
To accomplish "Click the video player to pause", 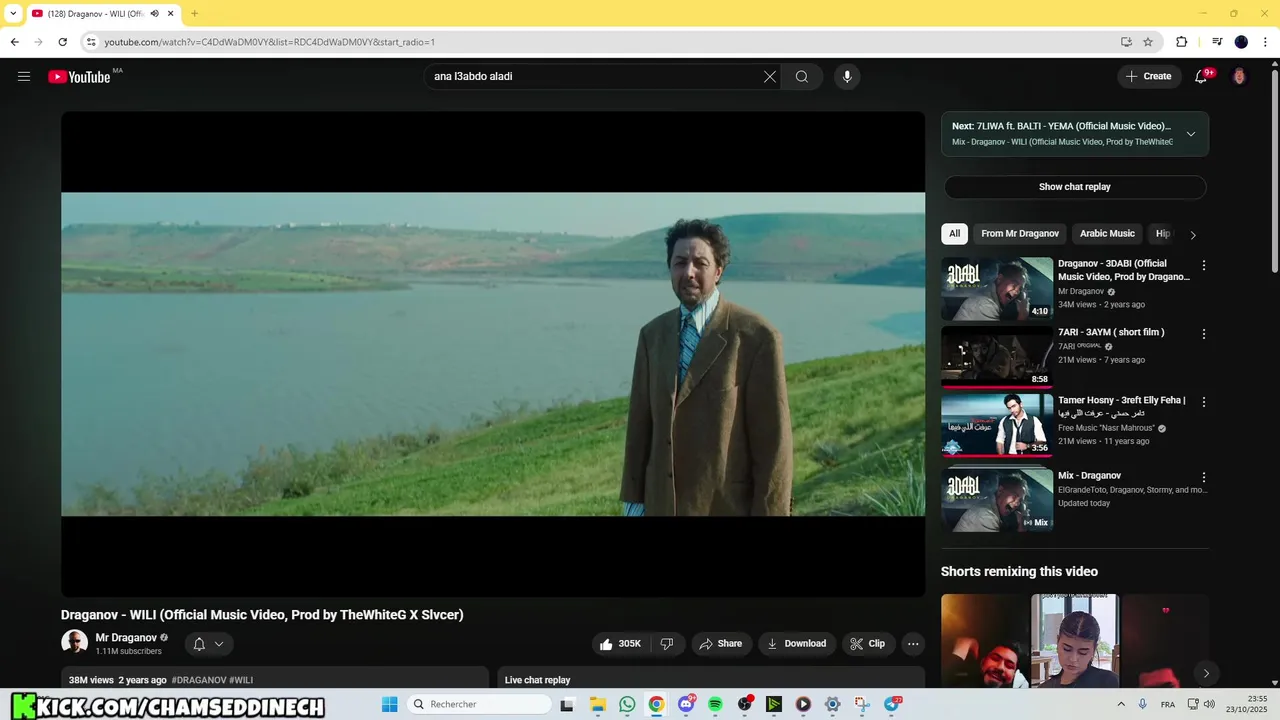I will coord(493,354).
